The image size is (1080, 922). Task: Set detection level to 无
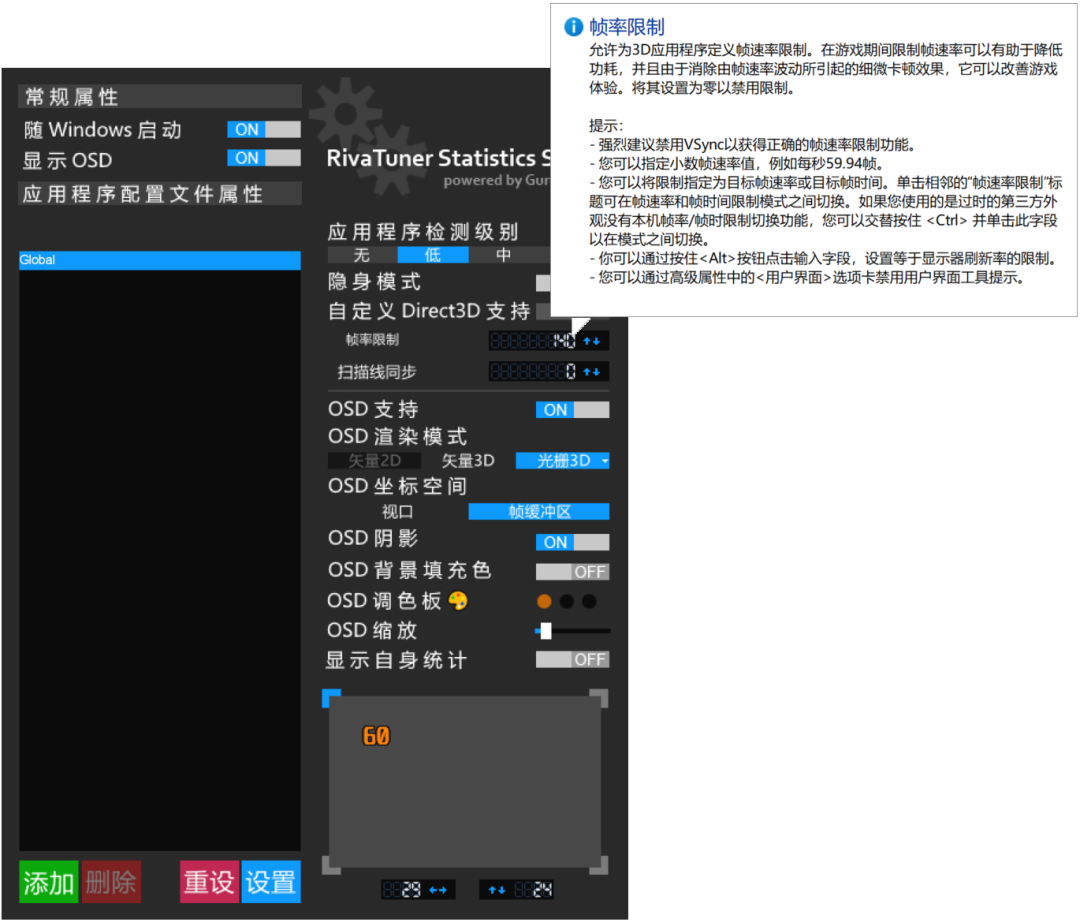(362, 255)
